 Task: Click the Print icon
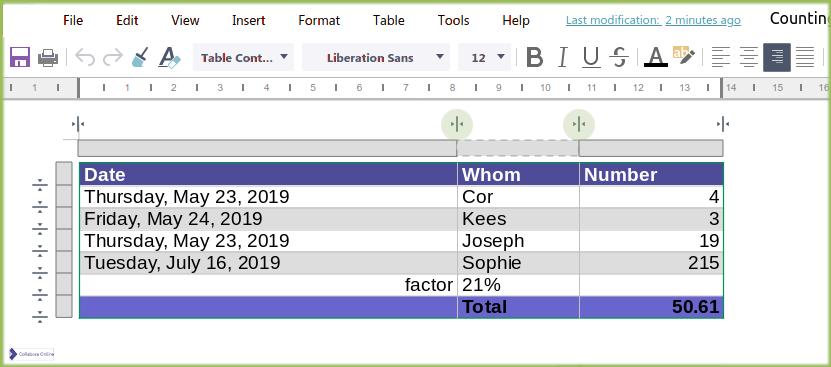point(48,57)
